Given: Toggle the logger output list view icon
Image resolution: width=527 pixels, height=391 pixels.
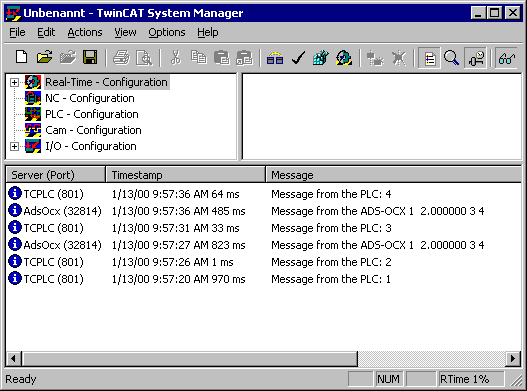Looking at the screenshot, I should [430, 57].
